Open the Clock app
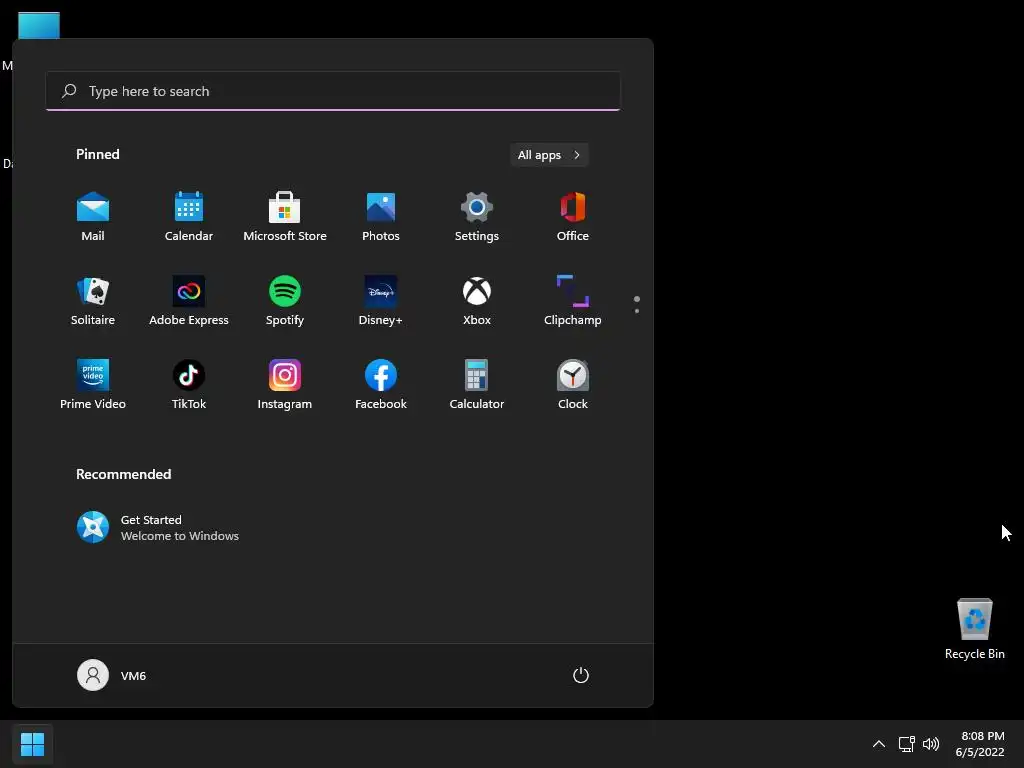Image resolution: width=1024 pixels, height=768 pixels. pyautogui.click(x=573, y=385)
